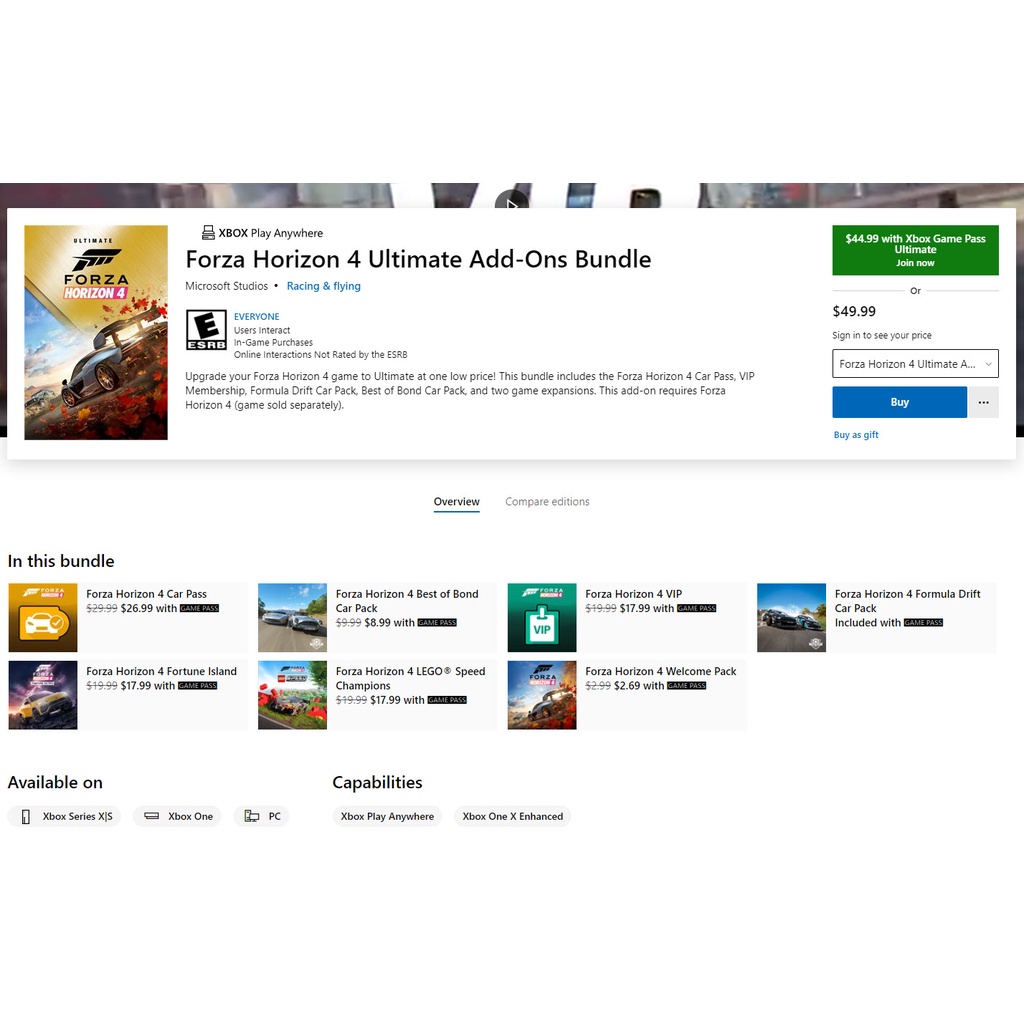The width and height of the screenshot is (1024, 1024).
Task: Click the Game Pass badge on LEGO Speed Champions
Action: point(447,700)
